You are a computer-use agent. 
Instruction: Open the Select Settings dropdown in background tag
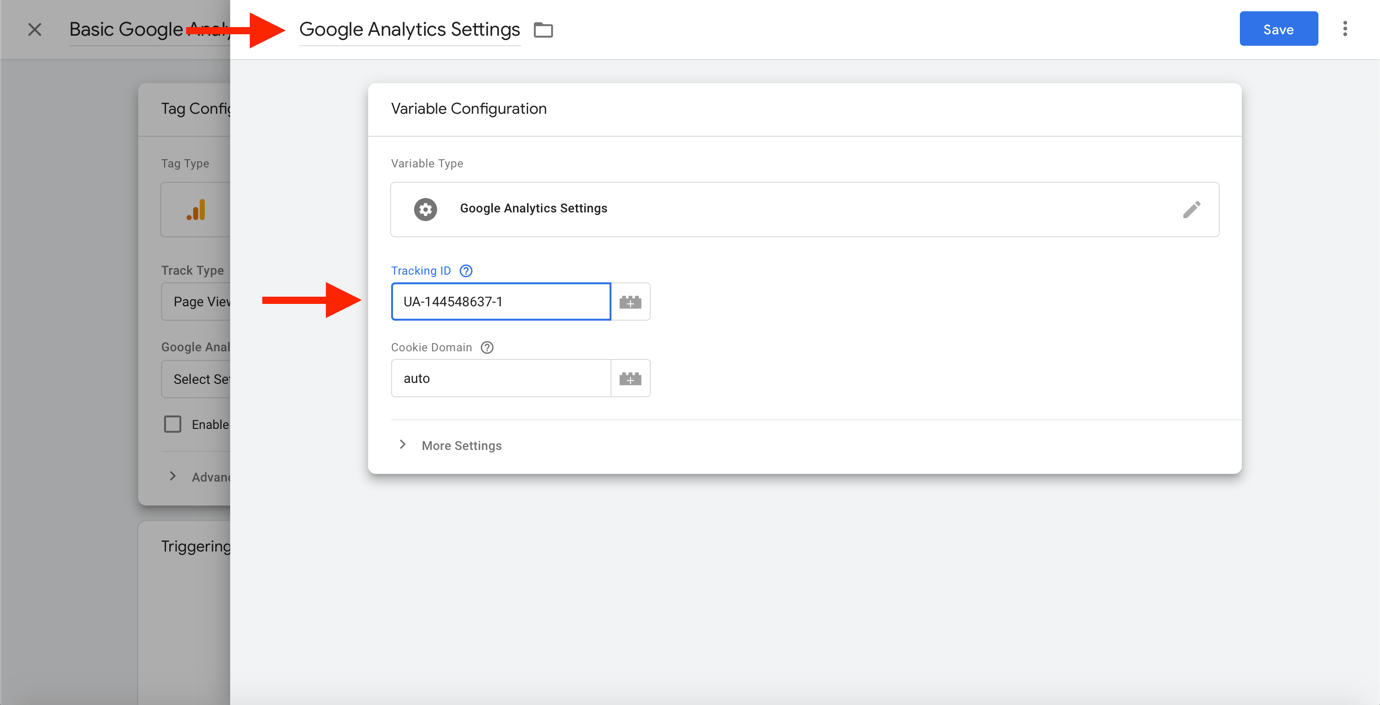[196, 380]
